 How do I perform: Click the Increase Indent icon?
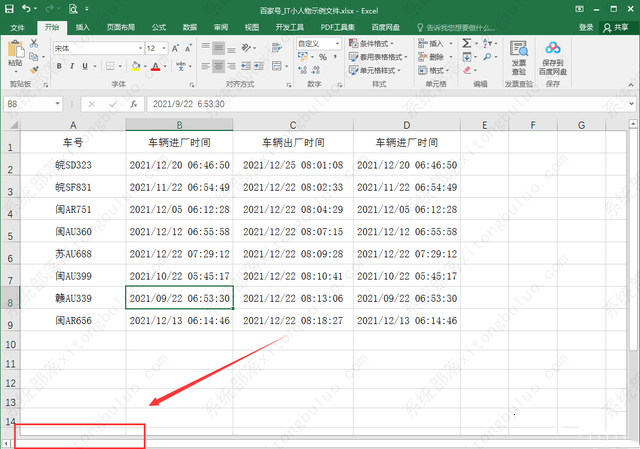click(x=259, y=66)
